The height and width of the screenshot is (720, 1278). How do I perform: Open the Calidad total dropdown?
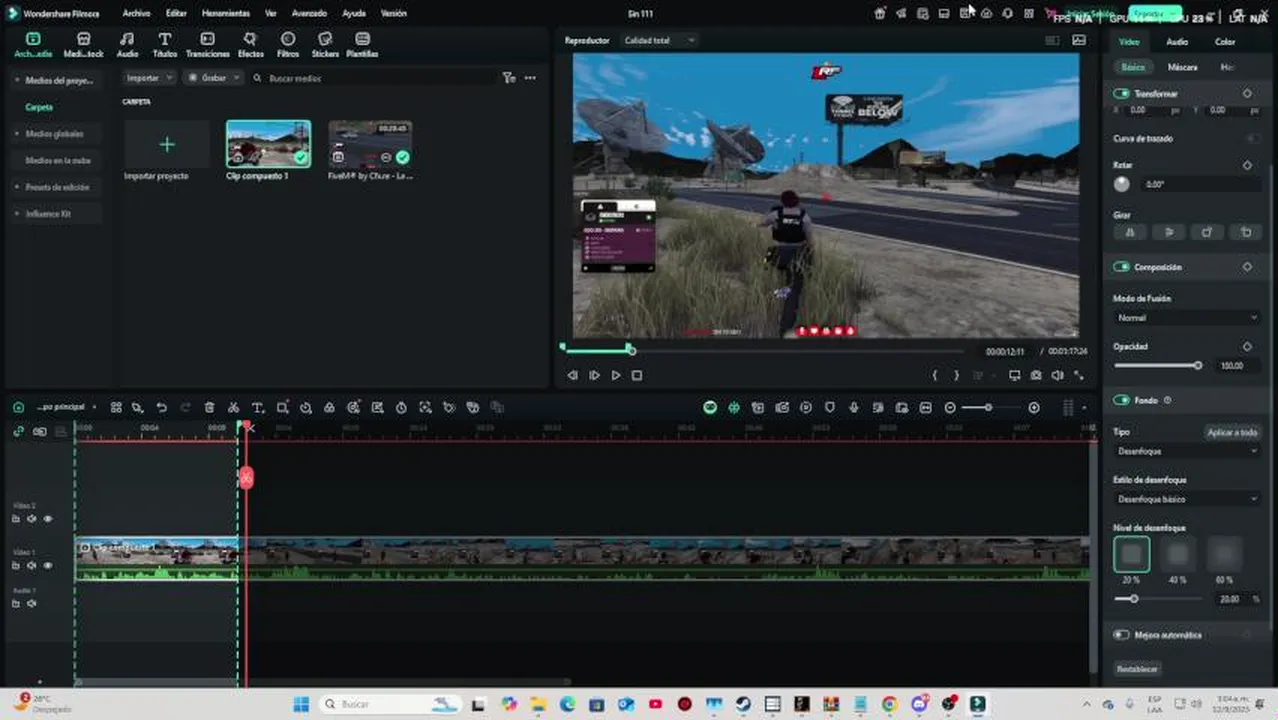(x=658, y=40)
